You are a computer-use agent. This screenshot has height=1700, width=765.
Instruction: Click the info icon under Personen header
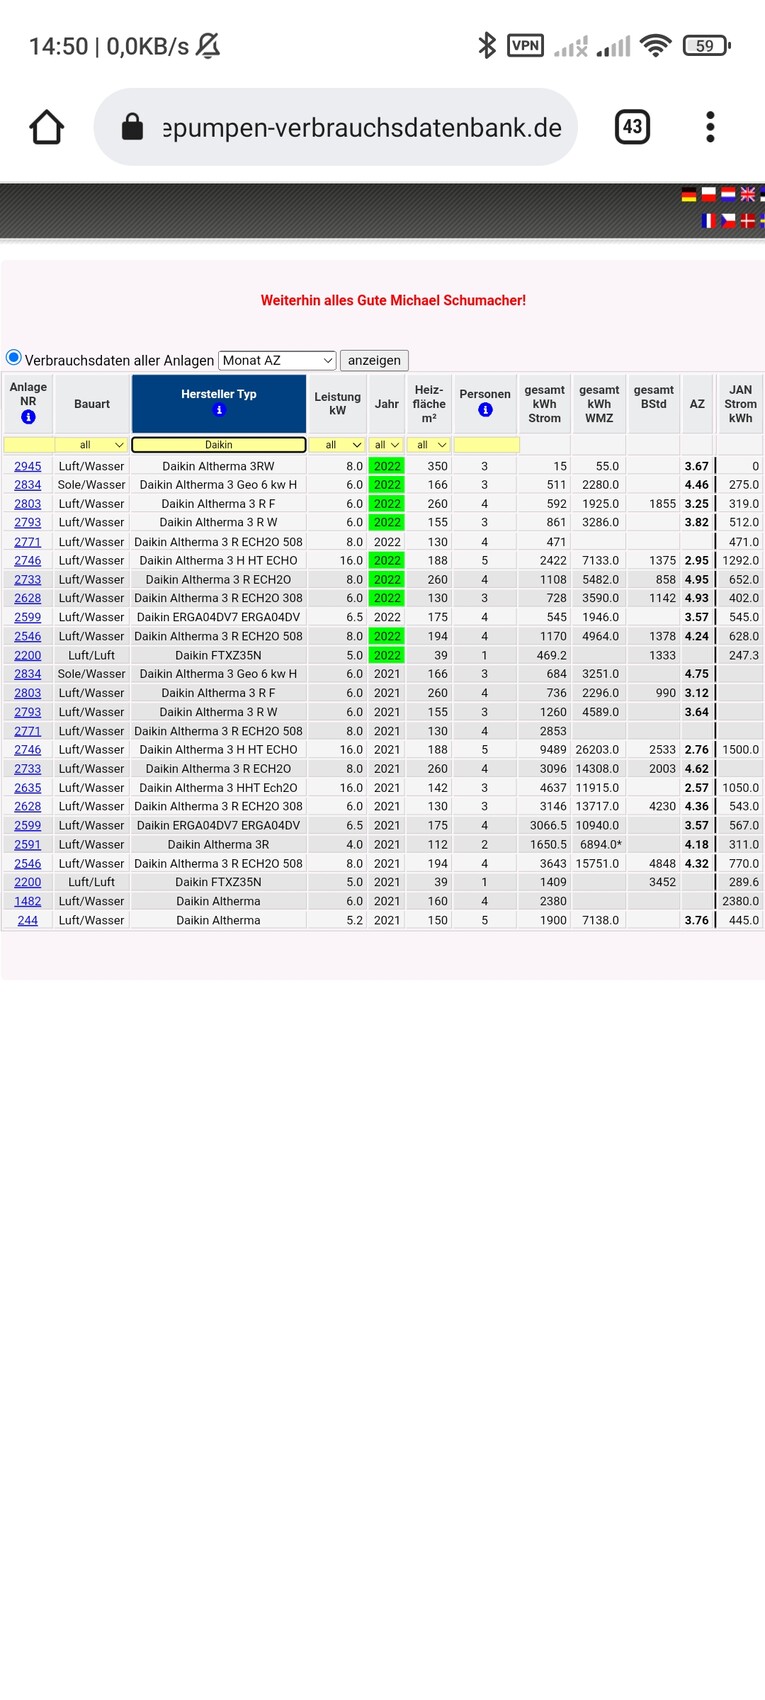click(485, 410)
